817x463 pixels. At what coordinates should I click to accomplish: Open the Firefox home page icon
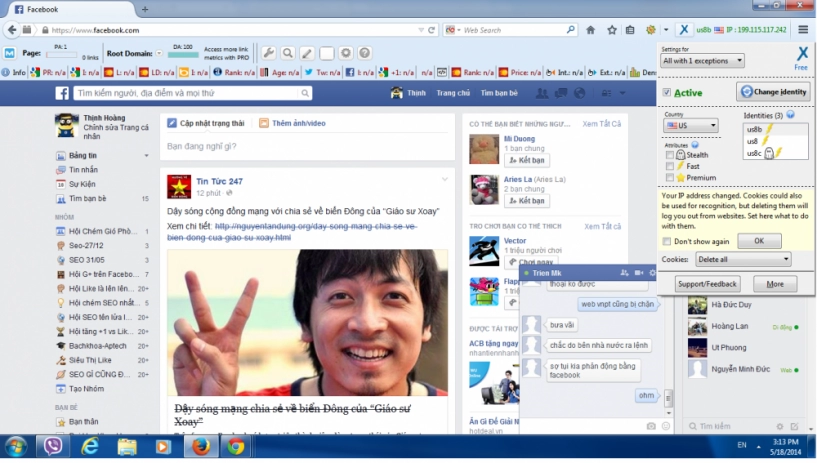click(x=590, y=30)
